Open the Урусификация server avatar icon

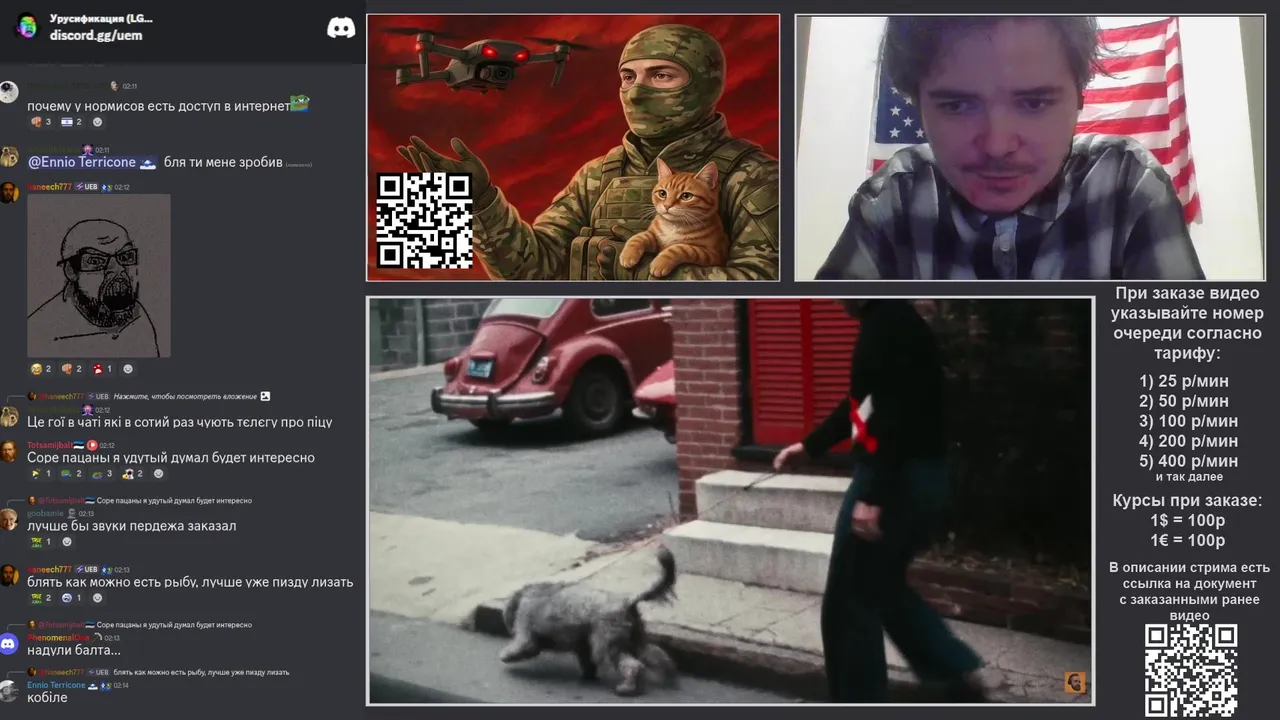click(27, 27)
